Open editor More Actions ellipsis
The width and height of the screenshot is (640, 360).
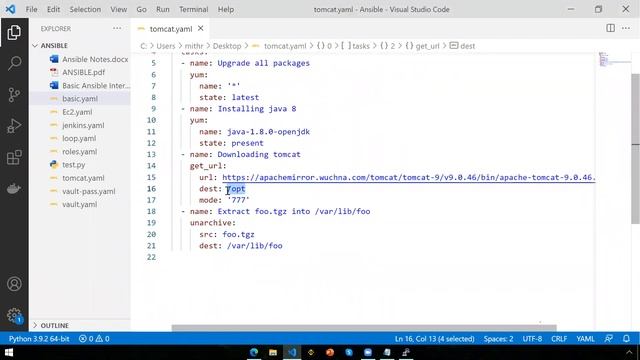pos(626,28)
